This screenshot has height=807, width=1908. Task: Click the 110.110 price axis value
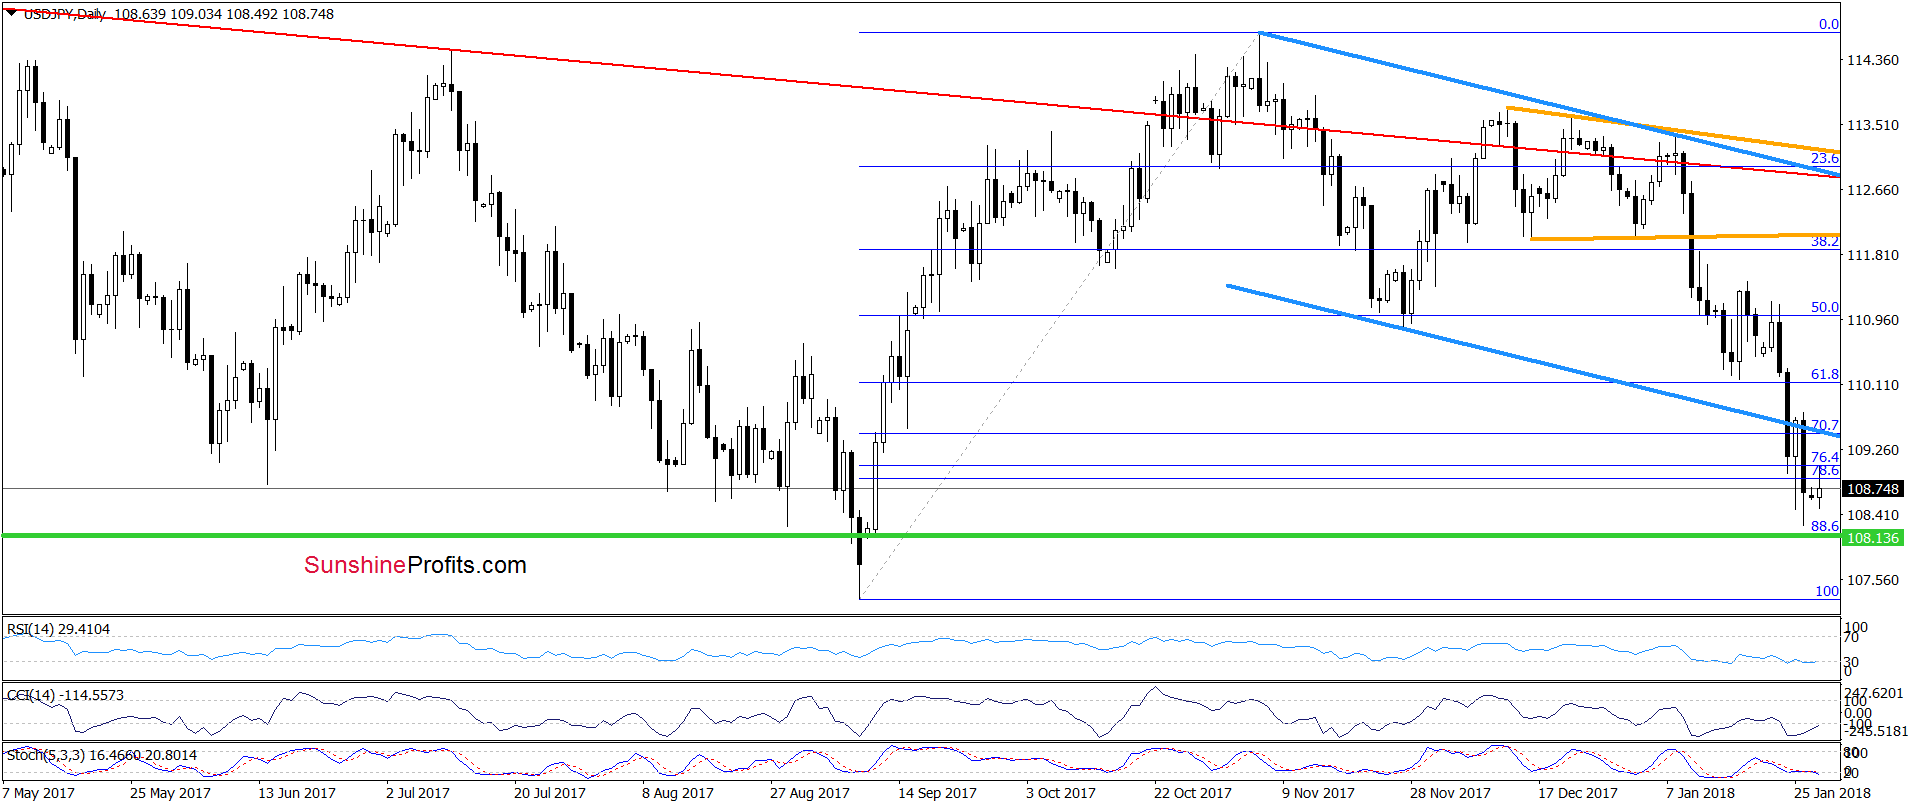pos(1872,385)
